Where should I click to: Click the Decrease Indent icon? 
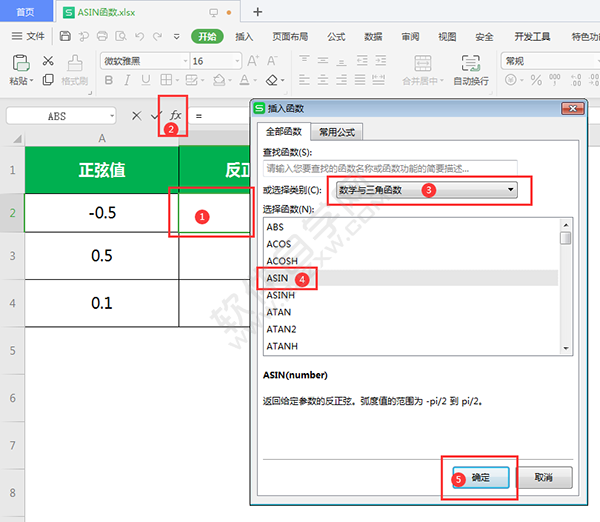362,60
